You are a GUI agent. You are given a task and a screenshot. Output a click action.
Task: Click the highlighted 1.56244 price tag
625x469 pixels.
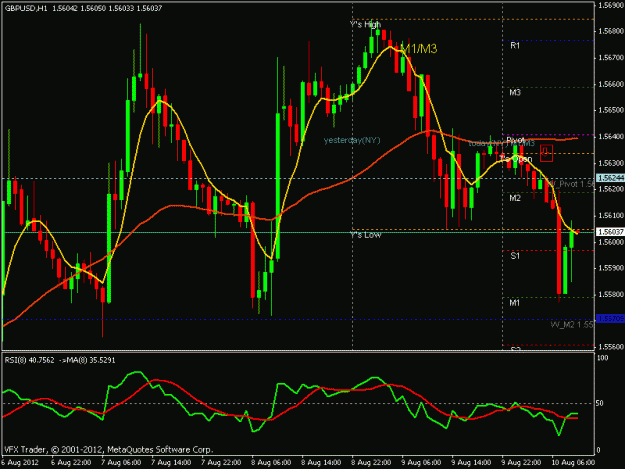[610, 178]
